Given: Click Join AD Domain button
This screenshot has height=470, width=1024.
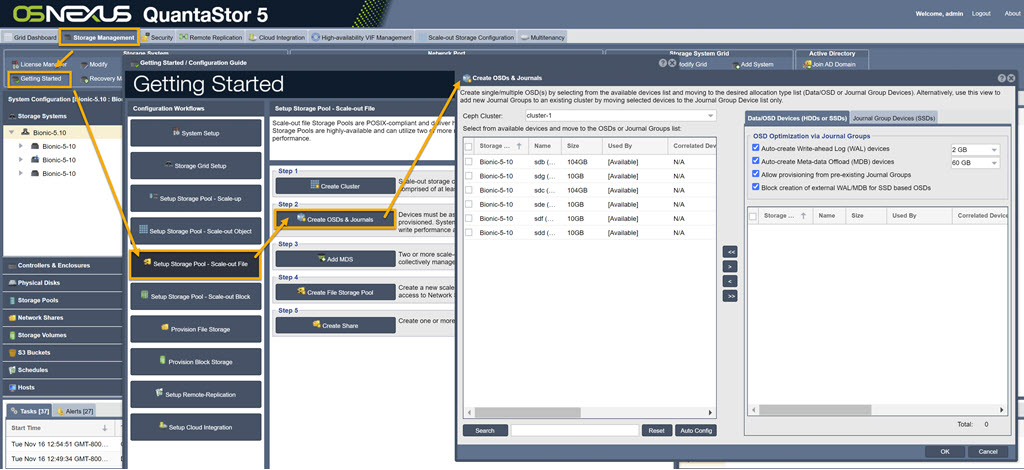Looking at the screenshot, I should 827,65.
